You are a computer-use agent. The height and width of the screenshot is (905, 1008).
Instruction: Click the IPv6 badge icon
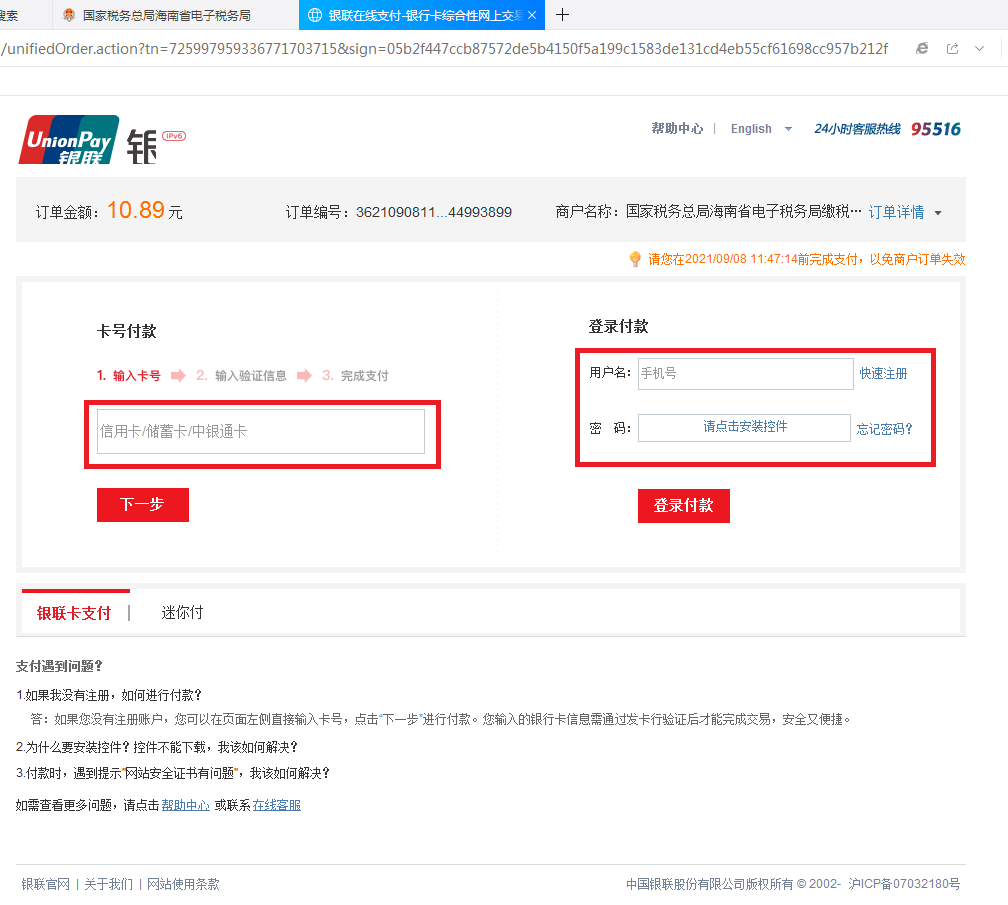pyautogui.click(x=174, y=136)
